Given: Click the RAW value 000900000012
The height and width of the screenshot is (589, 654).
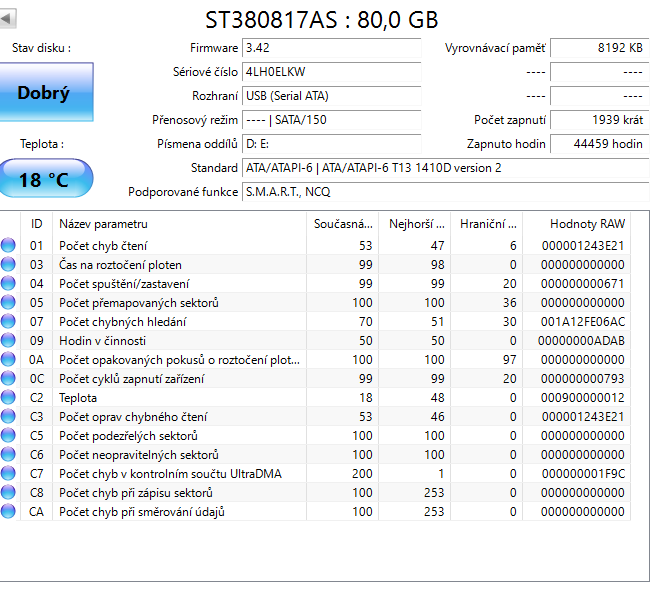Looking at the screenshot, I should tap(583, 398).
